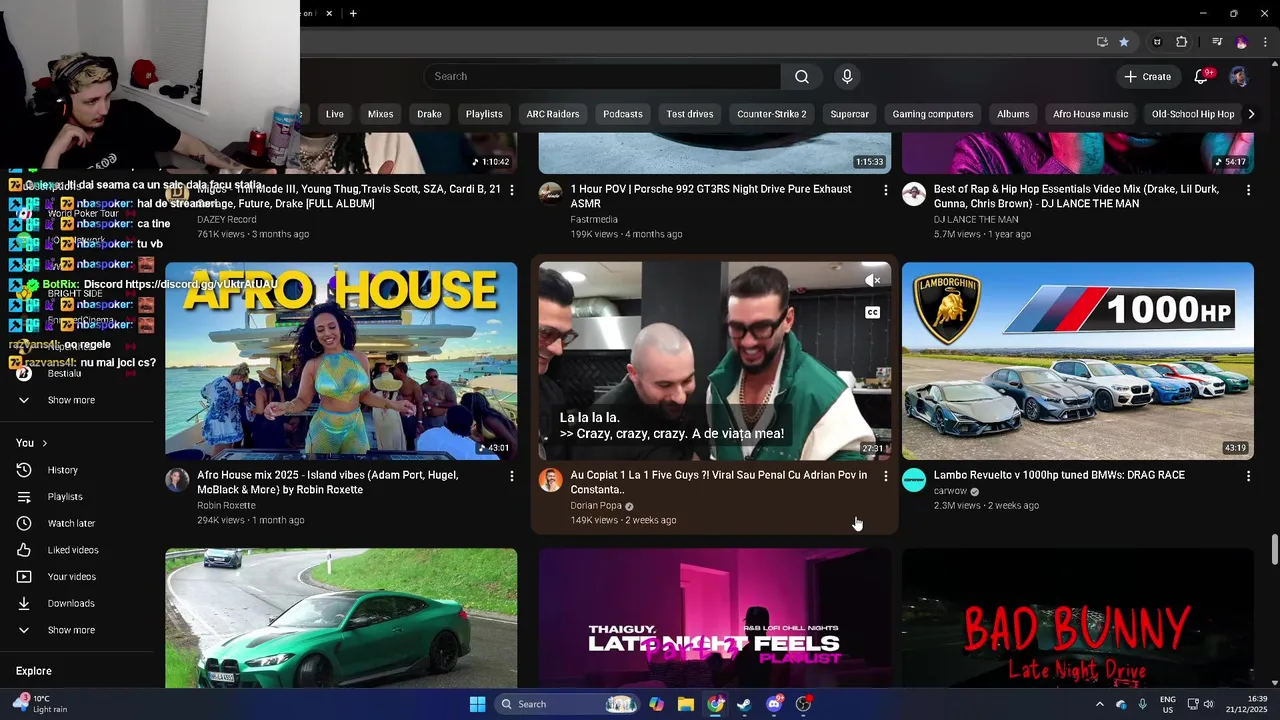Open the weather widget showing Light rain
Screen dimensions: 1280x720
coord(40,704)
